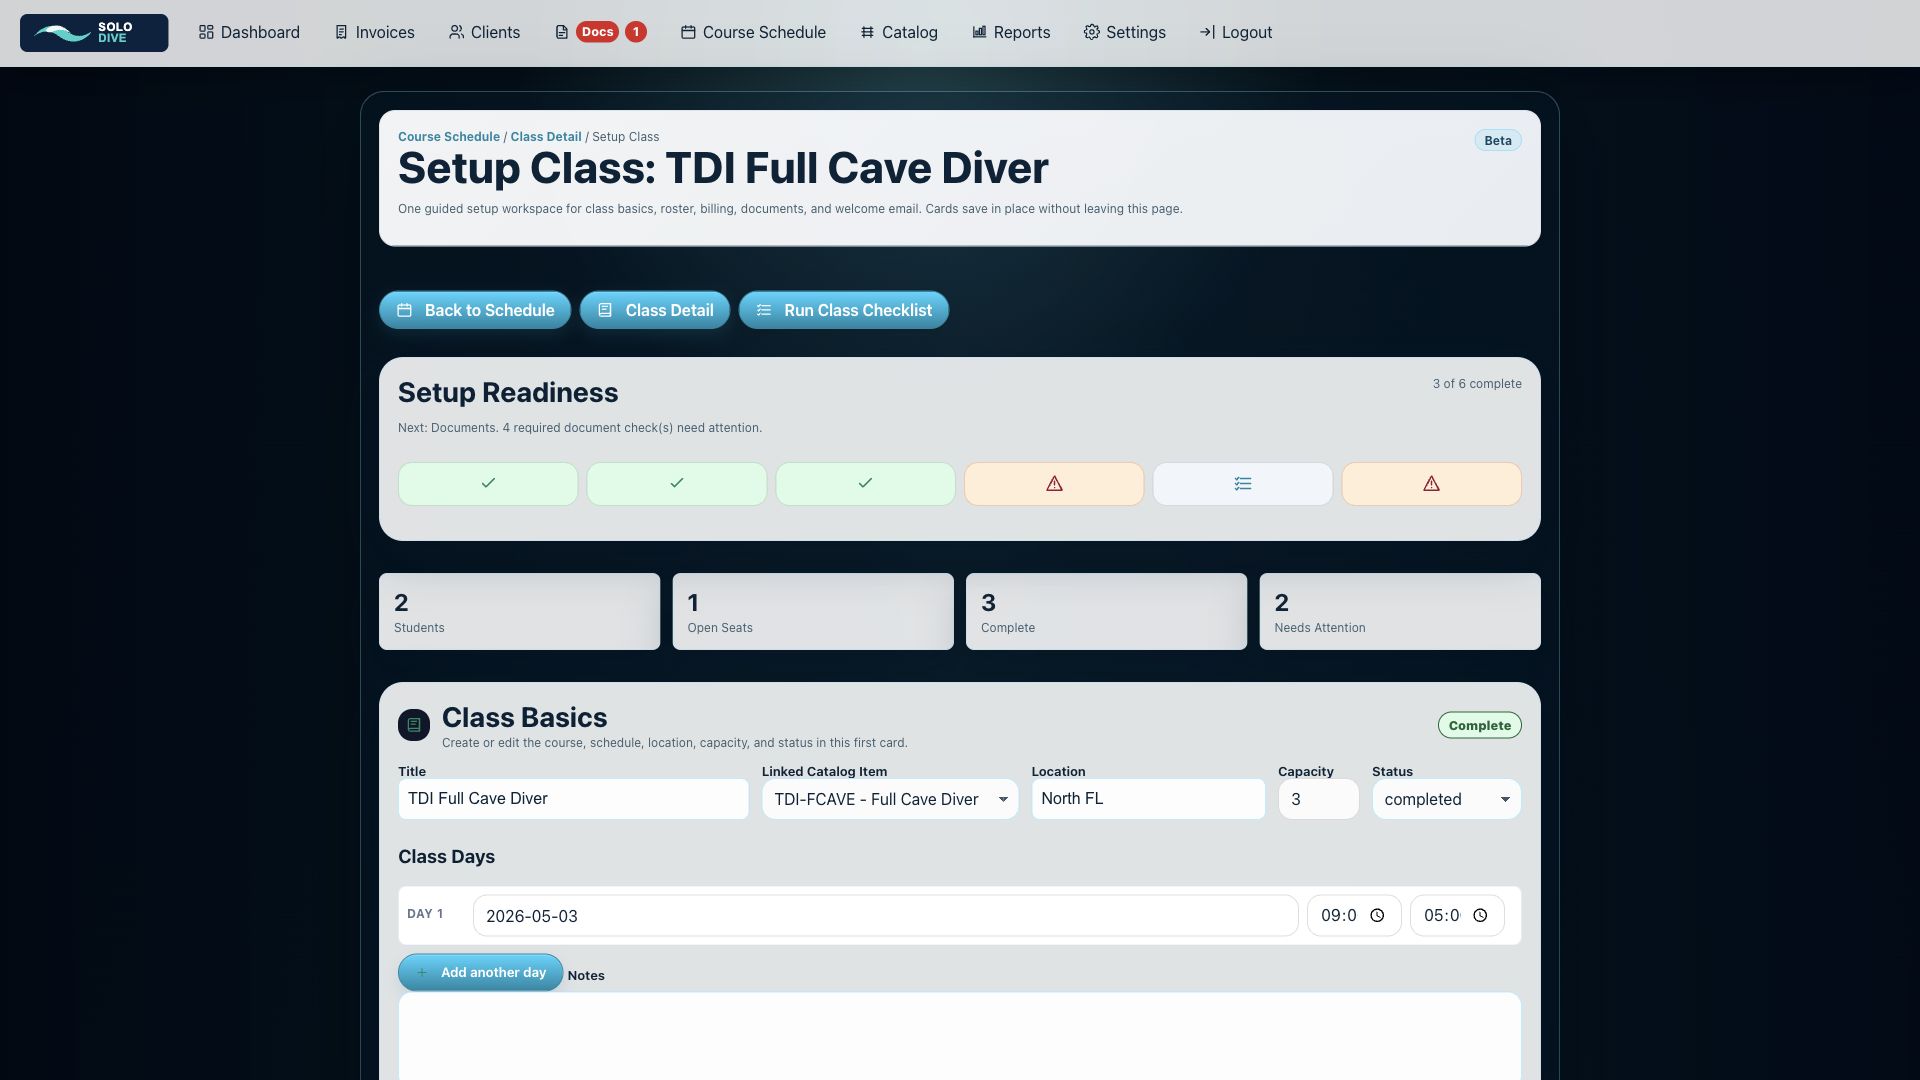Open the Clients page

(x=484, y=33)
